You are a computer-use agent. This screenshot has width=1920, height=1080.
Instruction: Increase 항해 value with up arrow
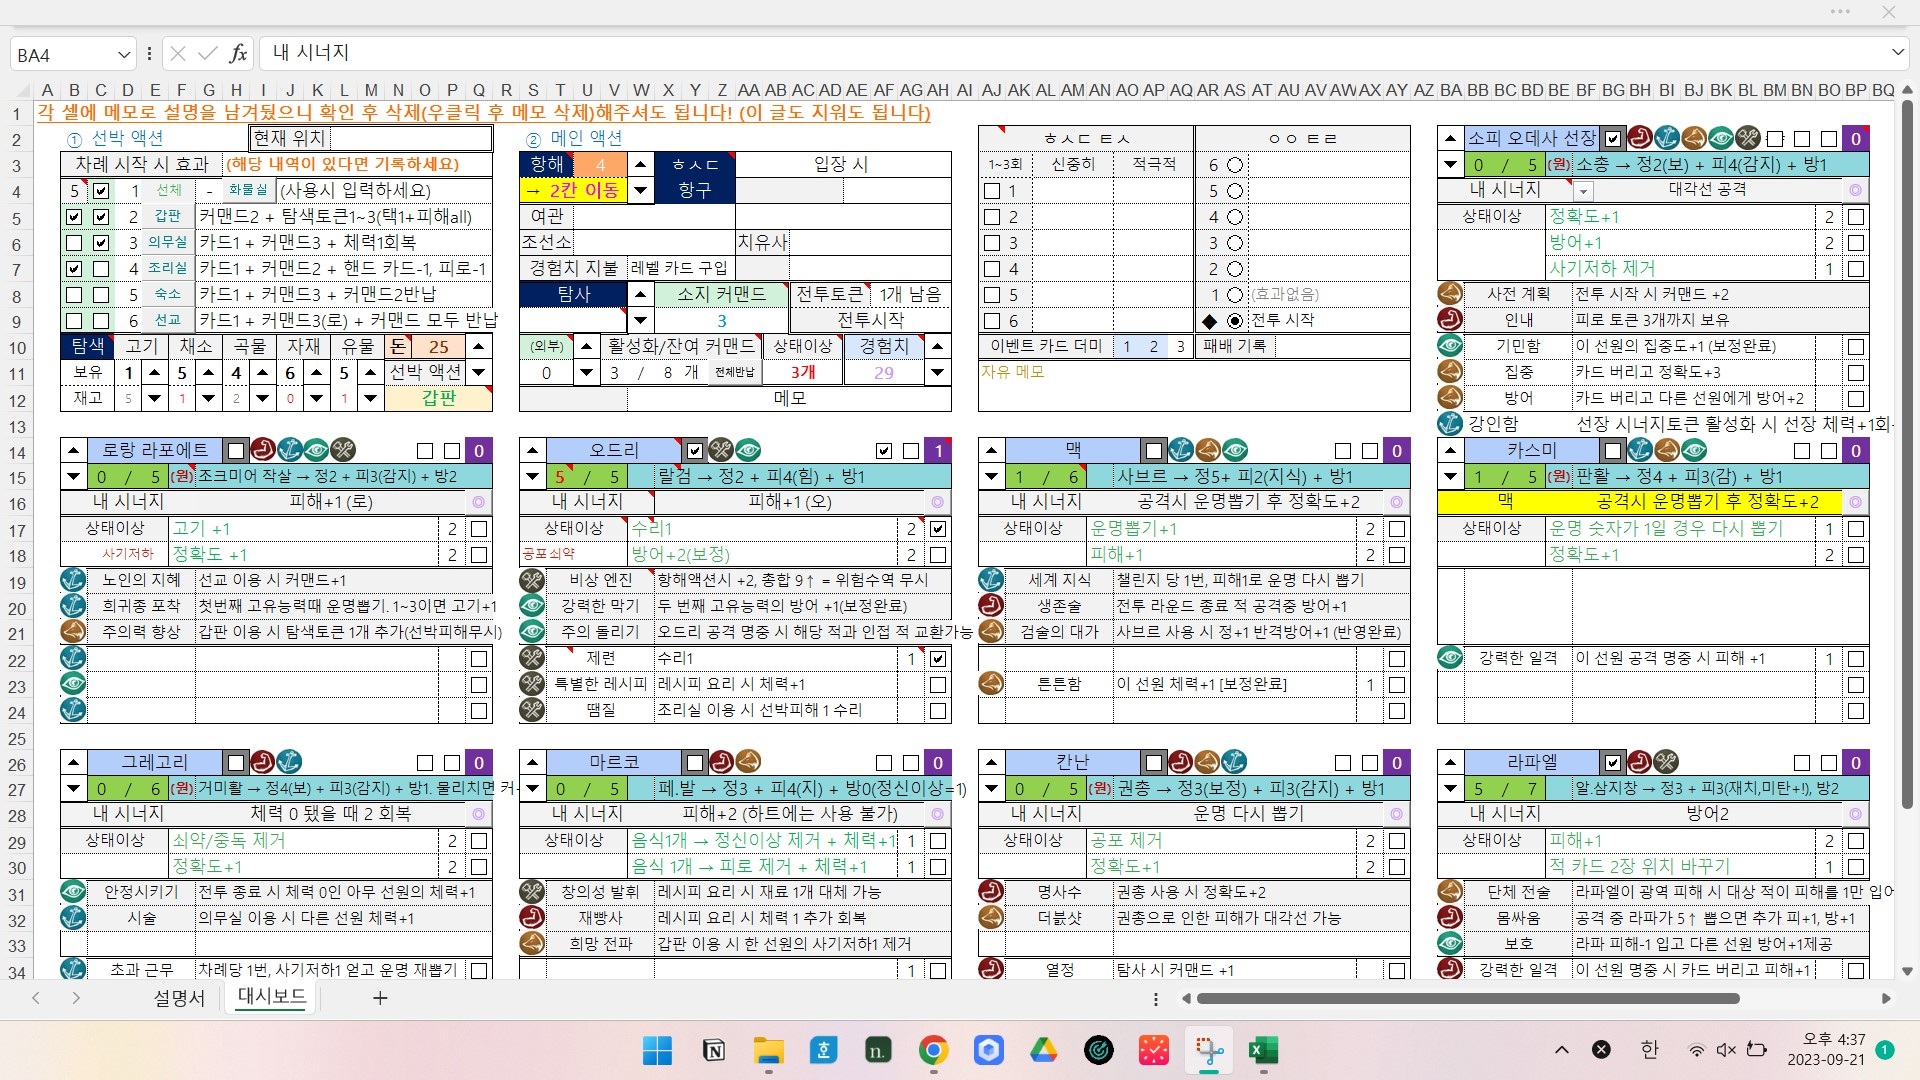(x=641, y=164)
